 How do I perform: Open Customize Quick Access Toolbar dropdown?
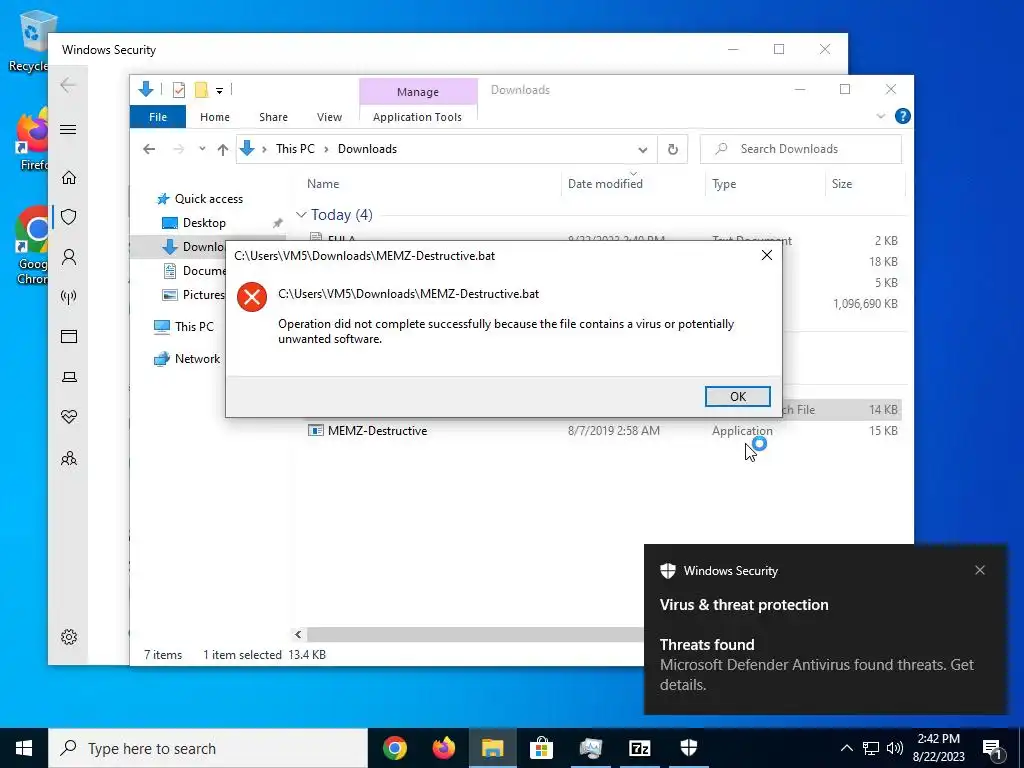click(219, 90)
